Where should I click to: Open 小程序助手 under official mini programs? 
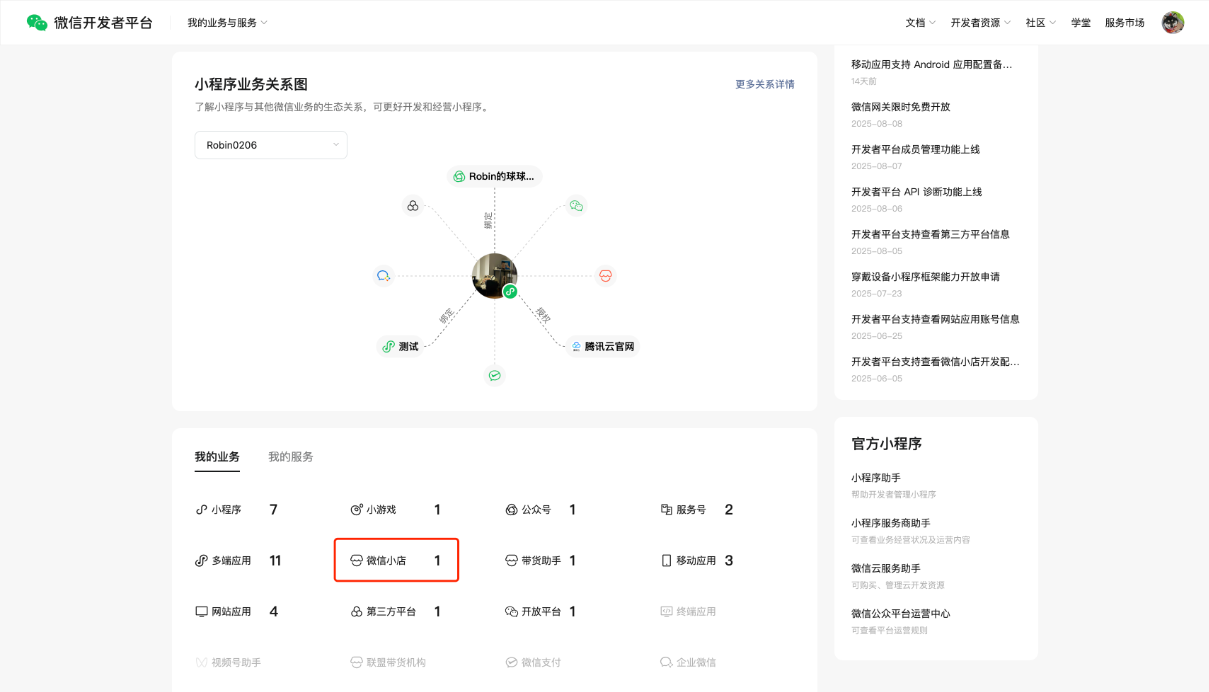pos(875,478)
